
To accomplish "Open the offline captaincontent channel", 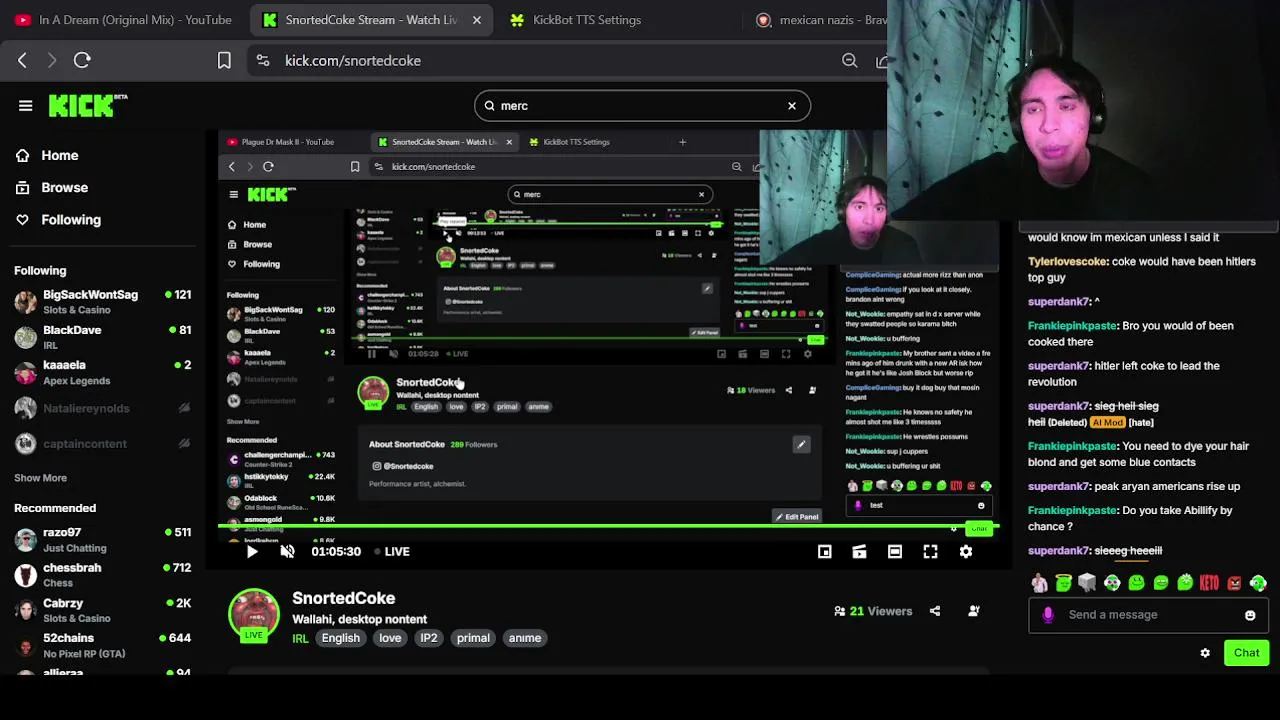I will pos(104,443).
